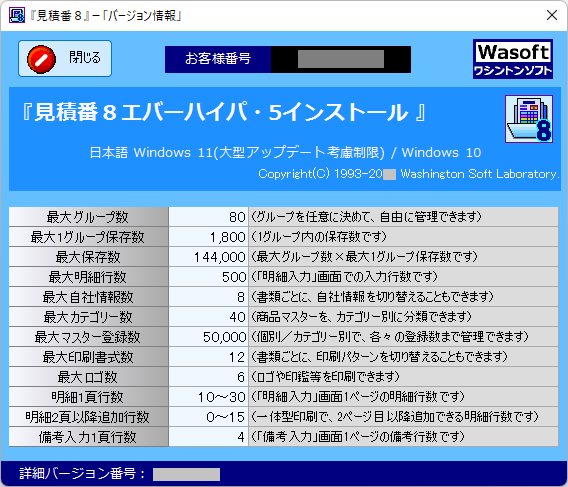Click the Wasoft ワシントンソフト logo
568x487 pixels.
click(513, 59)
